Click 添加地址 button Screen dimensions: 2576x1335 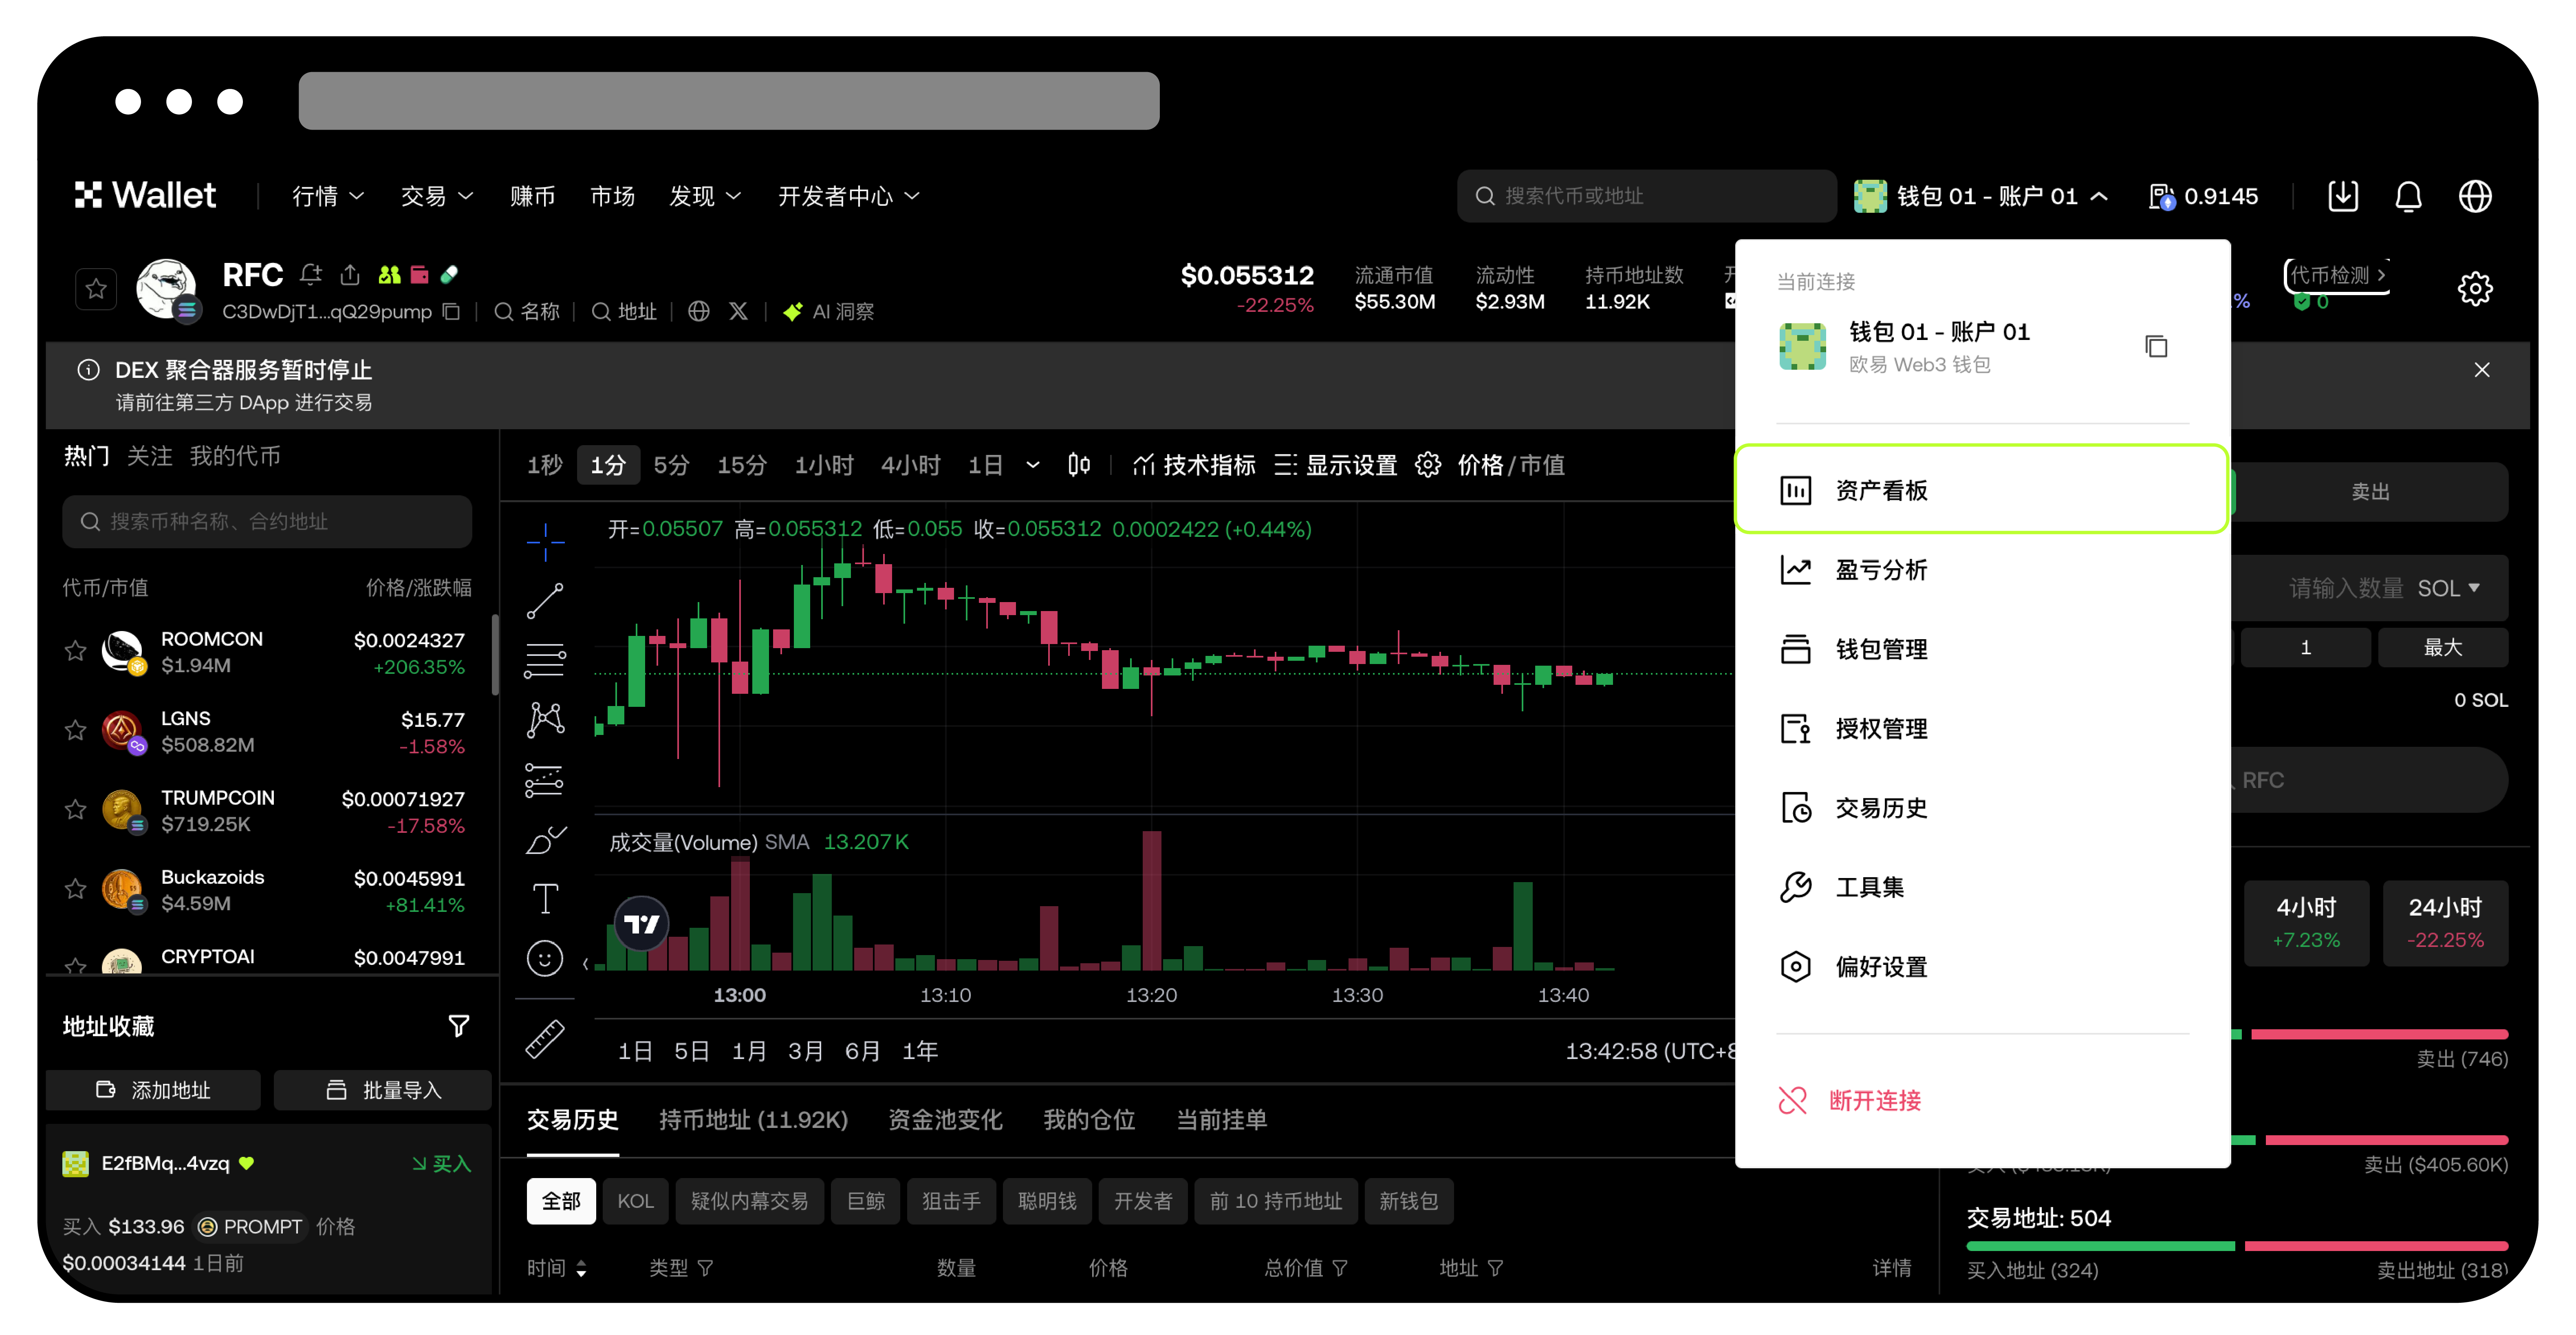153,1090
